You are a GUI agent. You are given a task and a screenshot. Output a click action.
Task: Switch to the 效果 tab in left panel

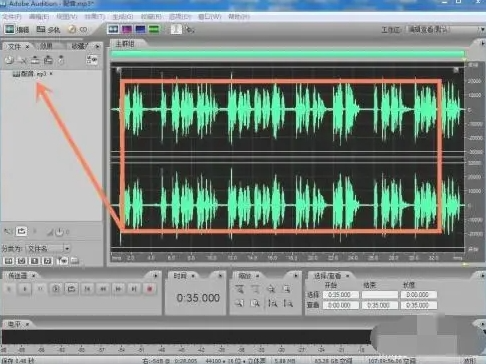[x=47, y=46]
